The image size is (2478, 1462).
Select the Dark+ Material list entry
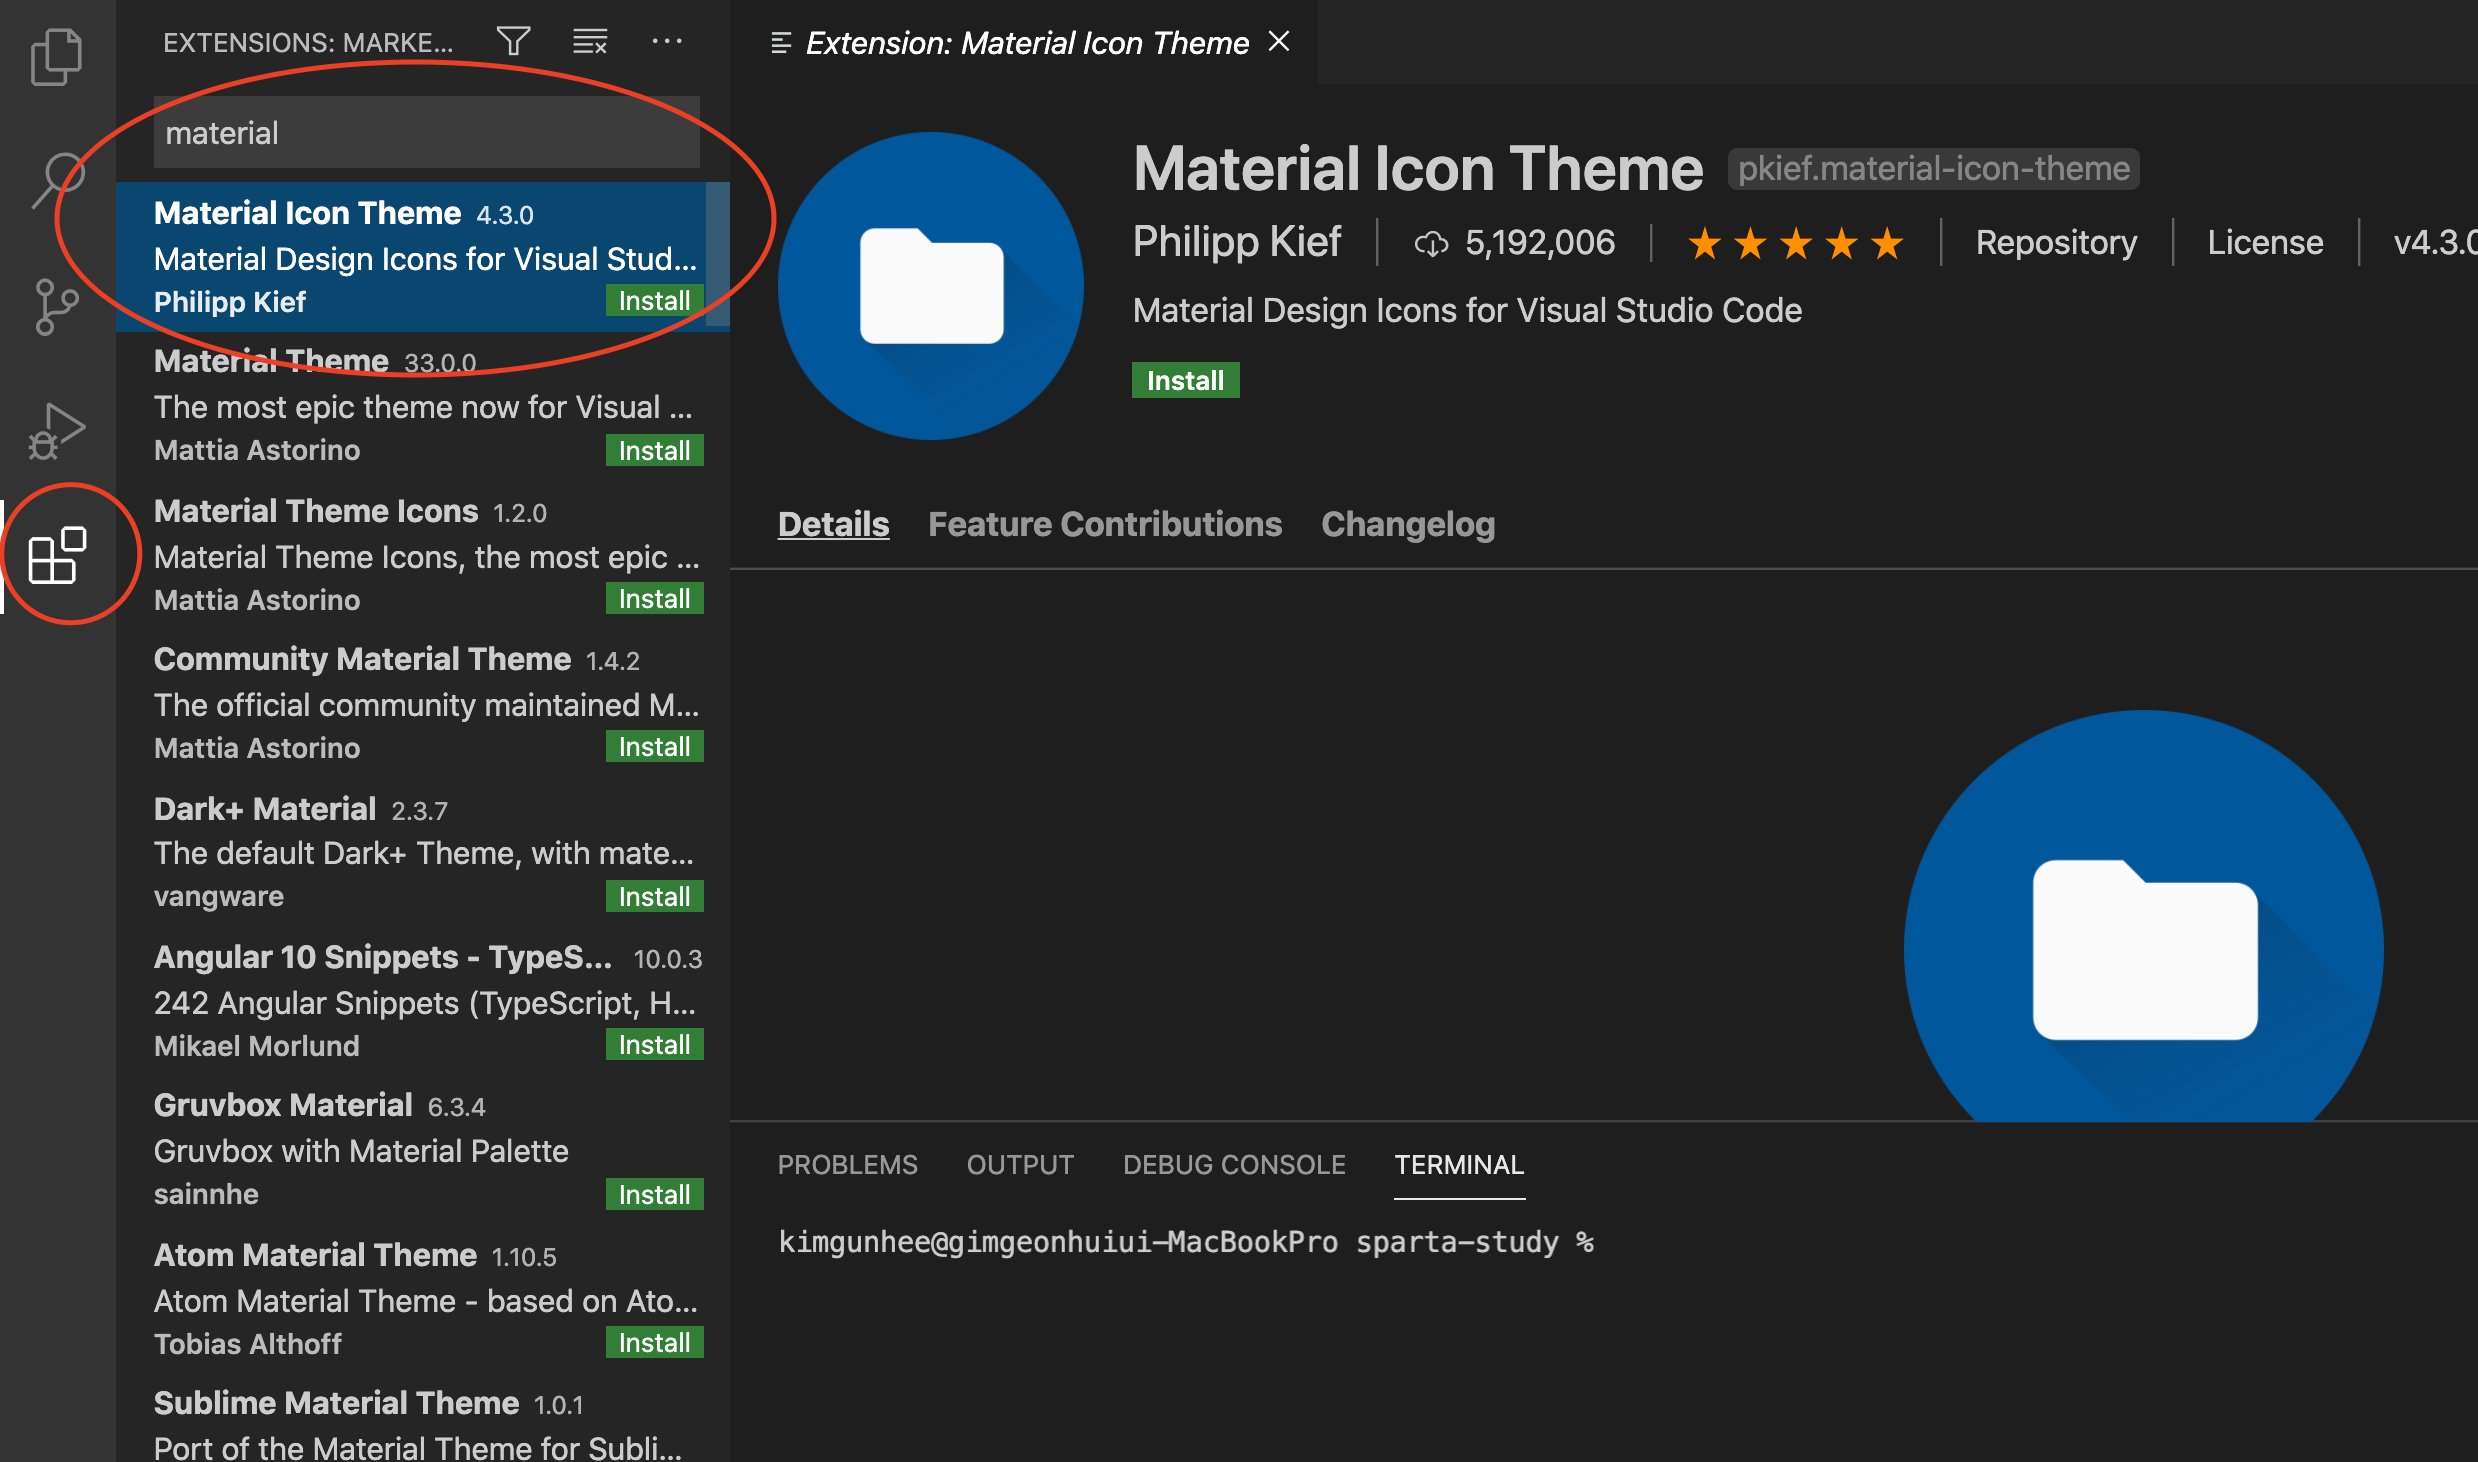[x=423, y=852]
